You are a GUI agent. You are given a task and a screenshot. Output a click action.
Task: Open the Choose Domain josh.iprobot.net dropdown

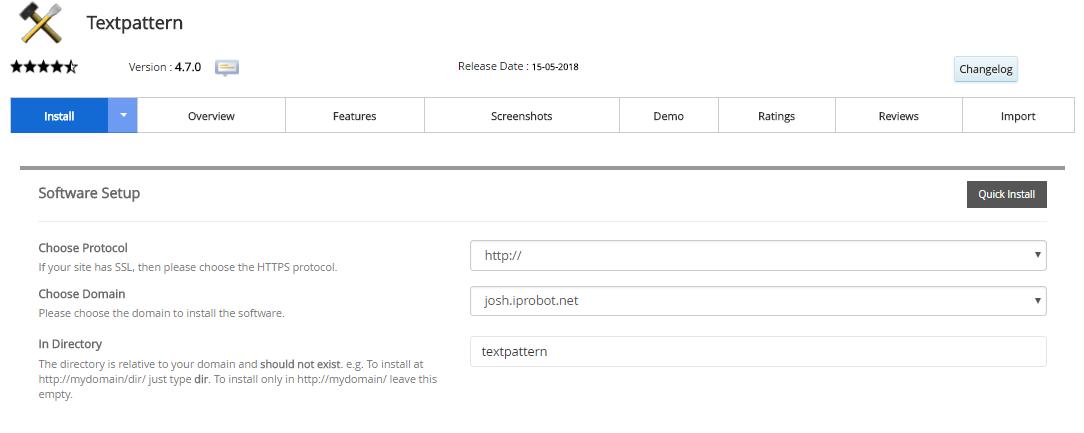click(x=758, y=301)
